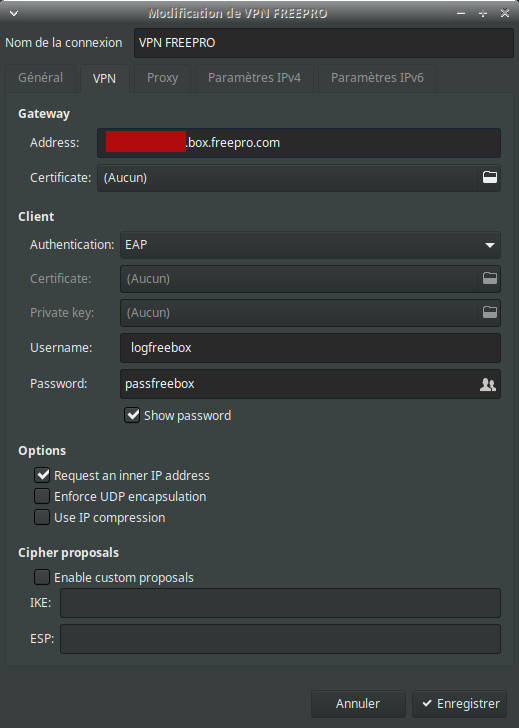
Task: Switch to the Général tab
Action: coord(40,78)
